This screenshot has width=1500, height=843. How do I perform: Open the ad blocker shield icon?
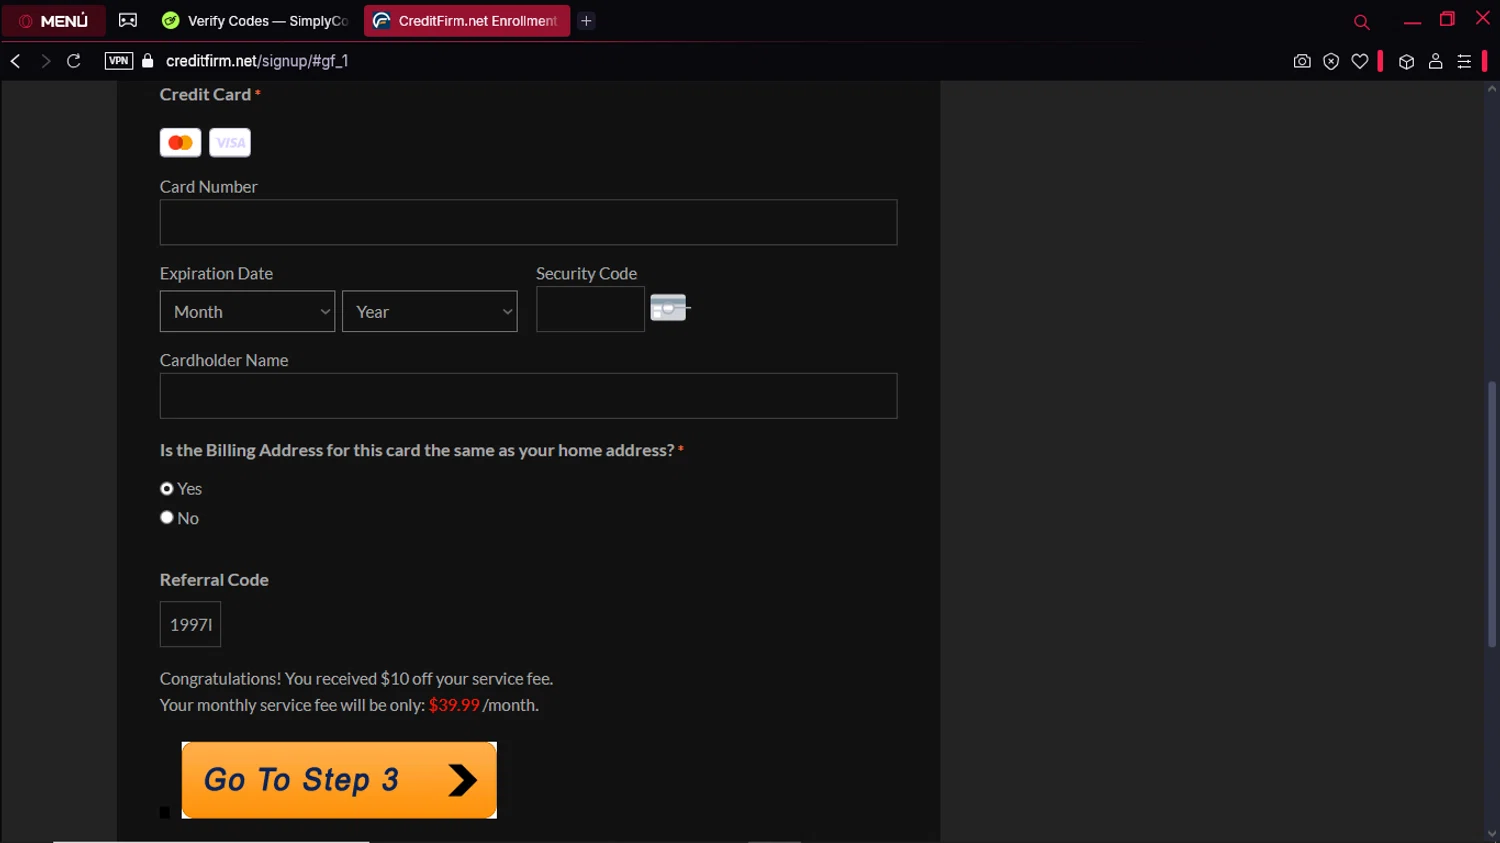pyautogui.click(x=1331, y=62)
